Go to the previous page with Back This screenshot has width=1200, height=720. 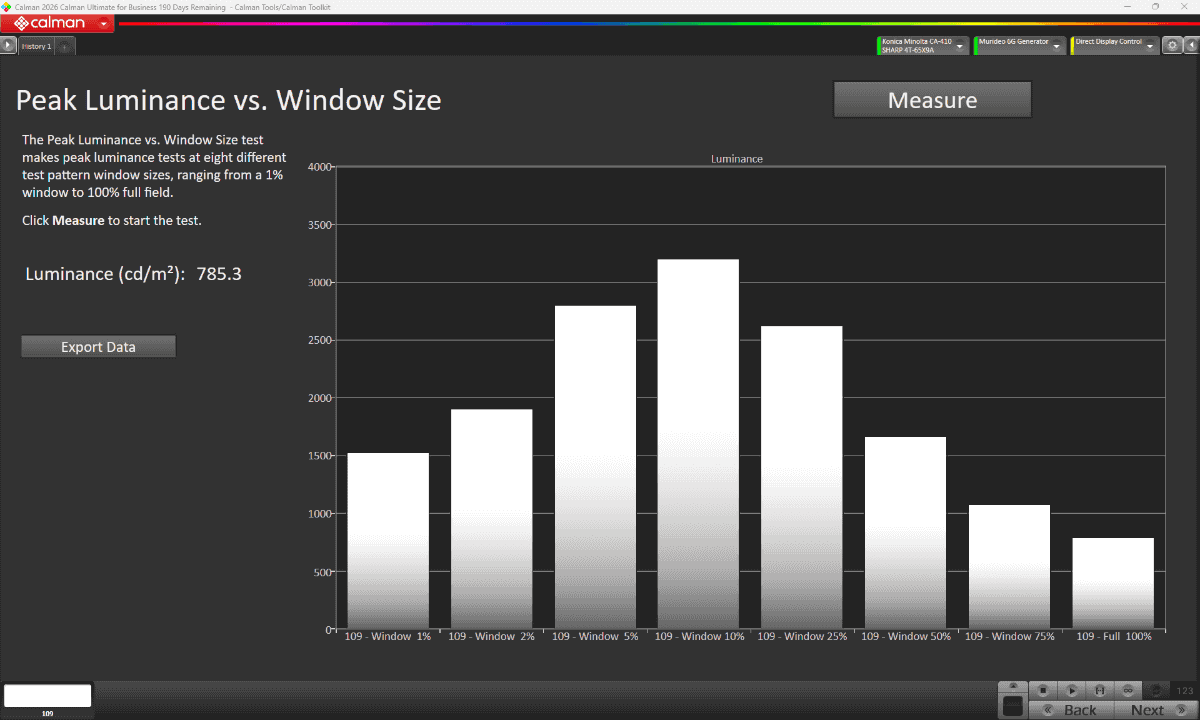(x=1070, y=710)
